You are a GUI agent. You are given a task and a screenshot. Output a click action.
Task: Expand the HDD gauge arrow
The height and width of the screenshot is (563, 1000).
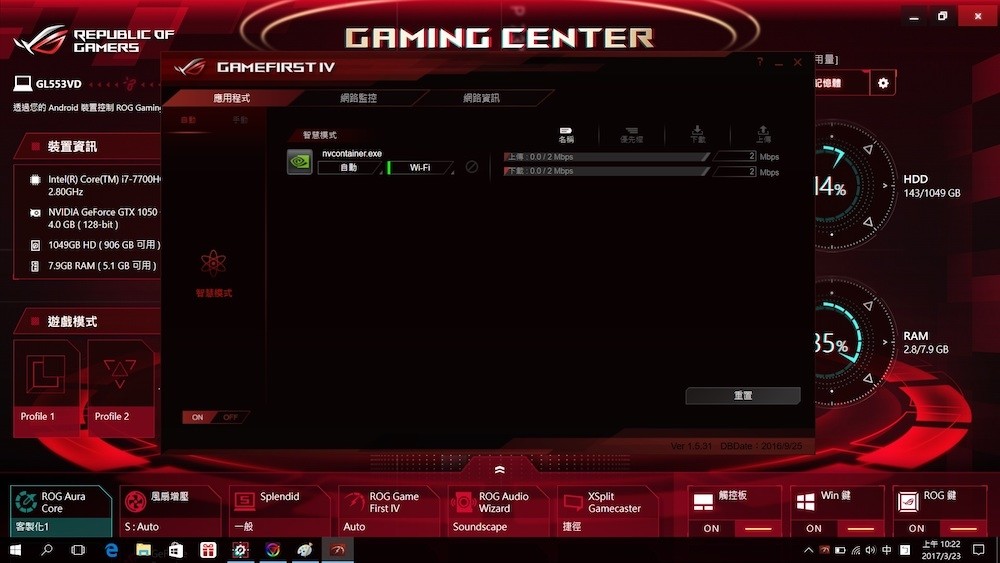885,186
